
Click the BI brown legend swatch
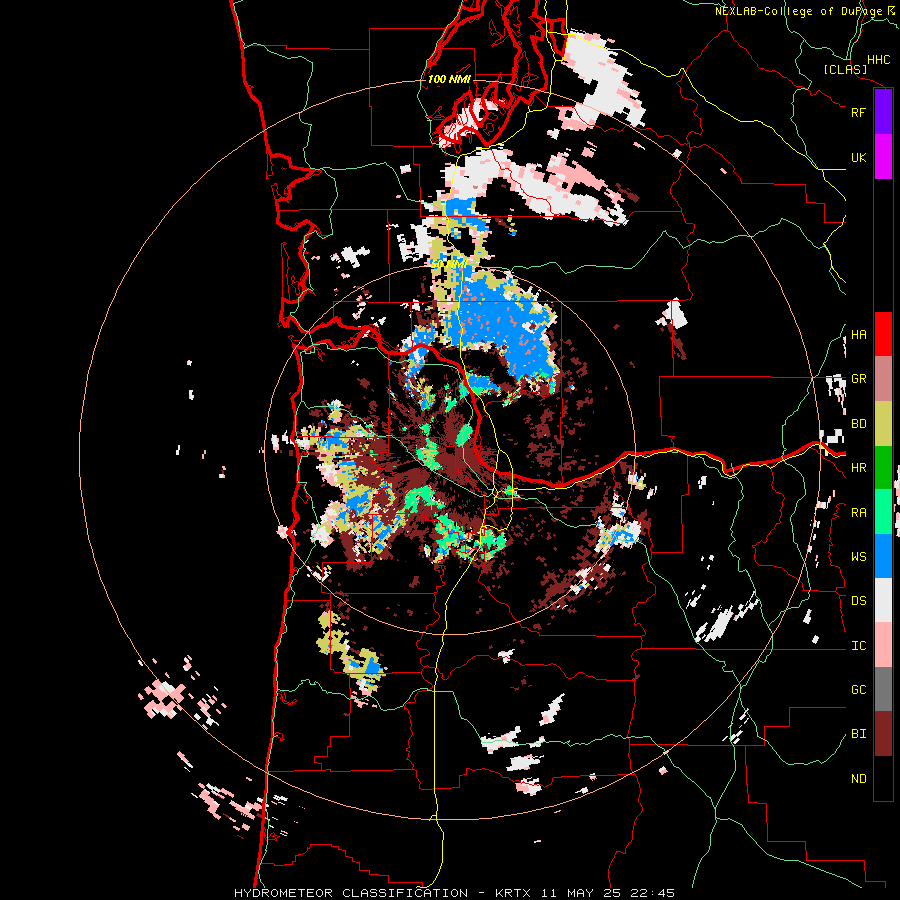[883, 734]
